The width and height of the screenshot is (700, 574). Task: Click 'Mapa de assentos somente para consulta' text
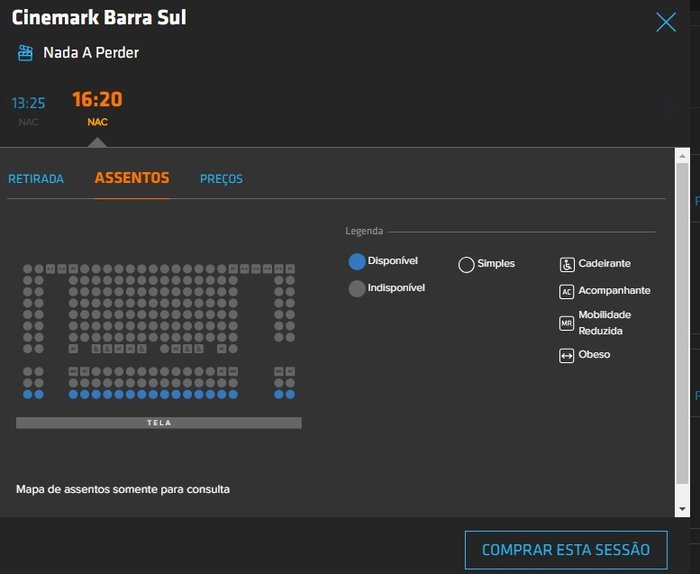123,489
